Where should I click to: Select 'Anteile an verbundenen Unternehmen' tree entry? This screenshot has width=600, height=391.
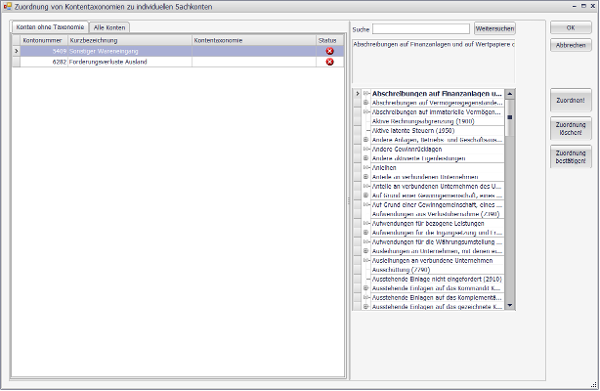coord(425,177)
